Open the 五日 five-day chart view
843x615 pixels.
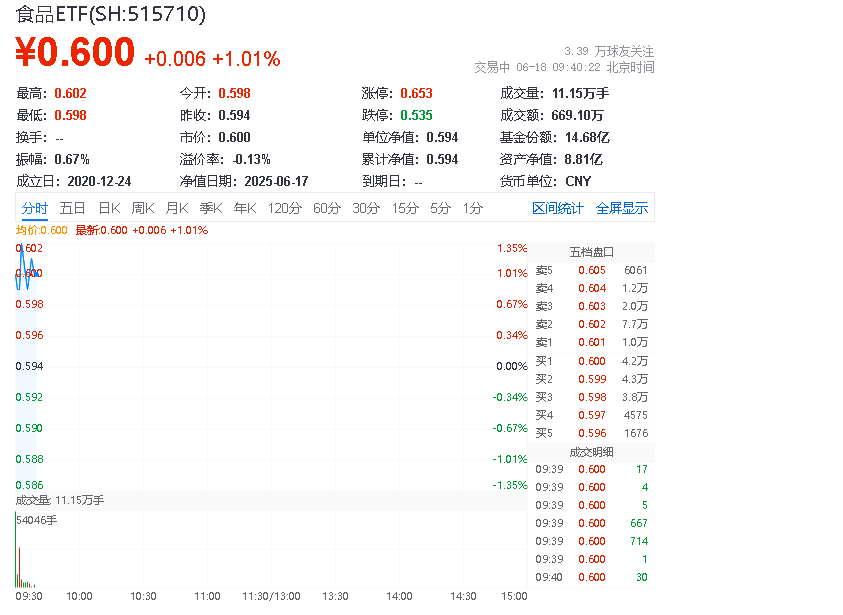point(71,208)
